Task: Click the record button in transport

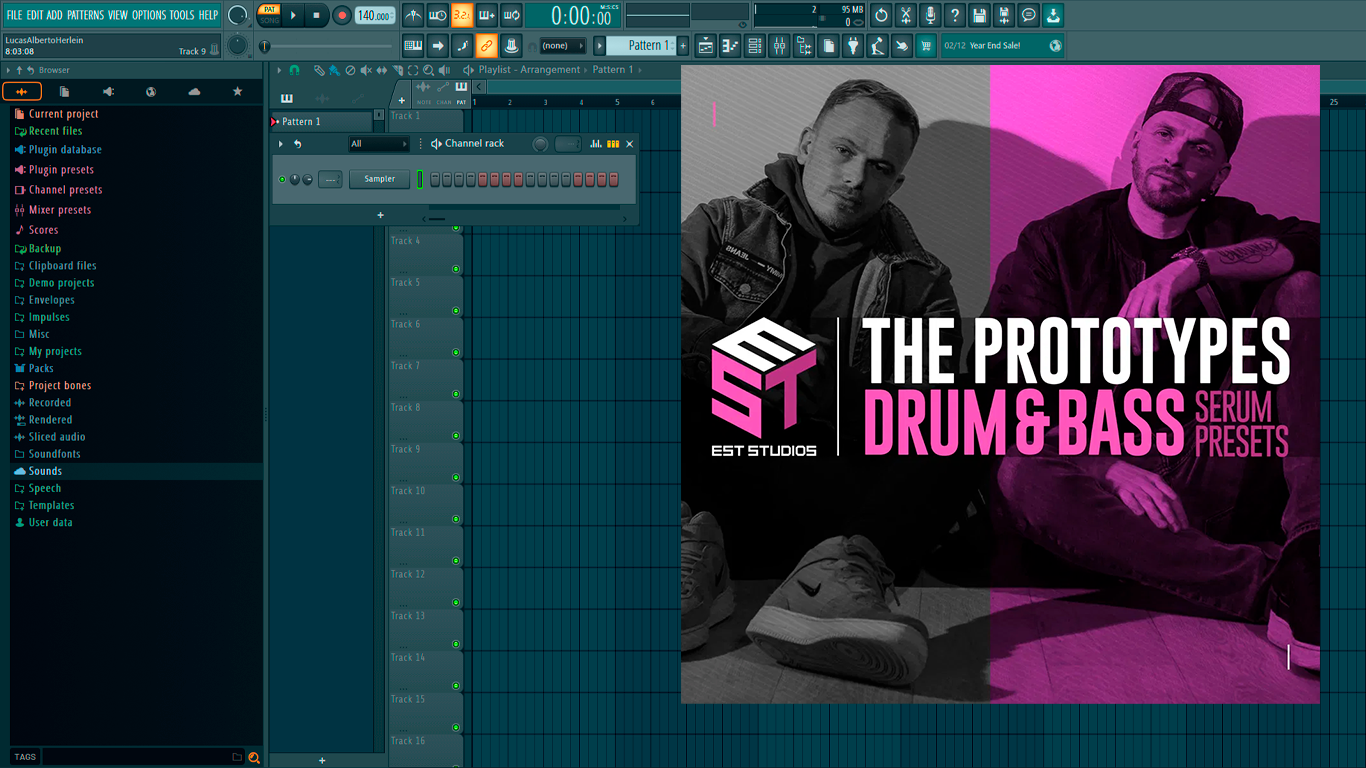Action: pyautogui.click(x=341, y=15)
